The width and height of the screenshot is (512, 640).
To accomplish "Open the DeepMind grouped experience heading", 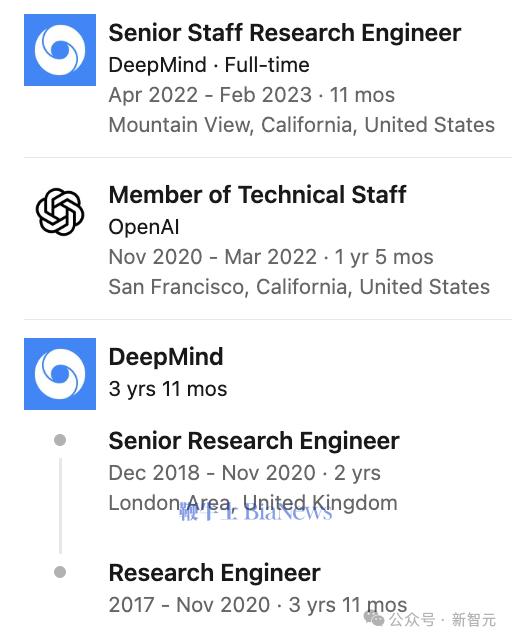I will point(166,356).
